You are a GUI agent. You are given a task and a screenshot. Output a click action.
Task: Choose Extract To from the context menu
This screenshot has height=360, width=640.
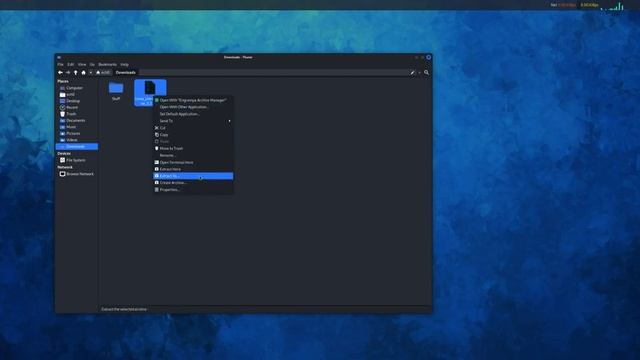(x=193, y=176)
